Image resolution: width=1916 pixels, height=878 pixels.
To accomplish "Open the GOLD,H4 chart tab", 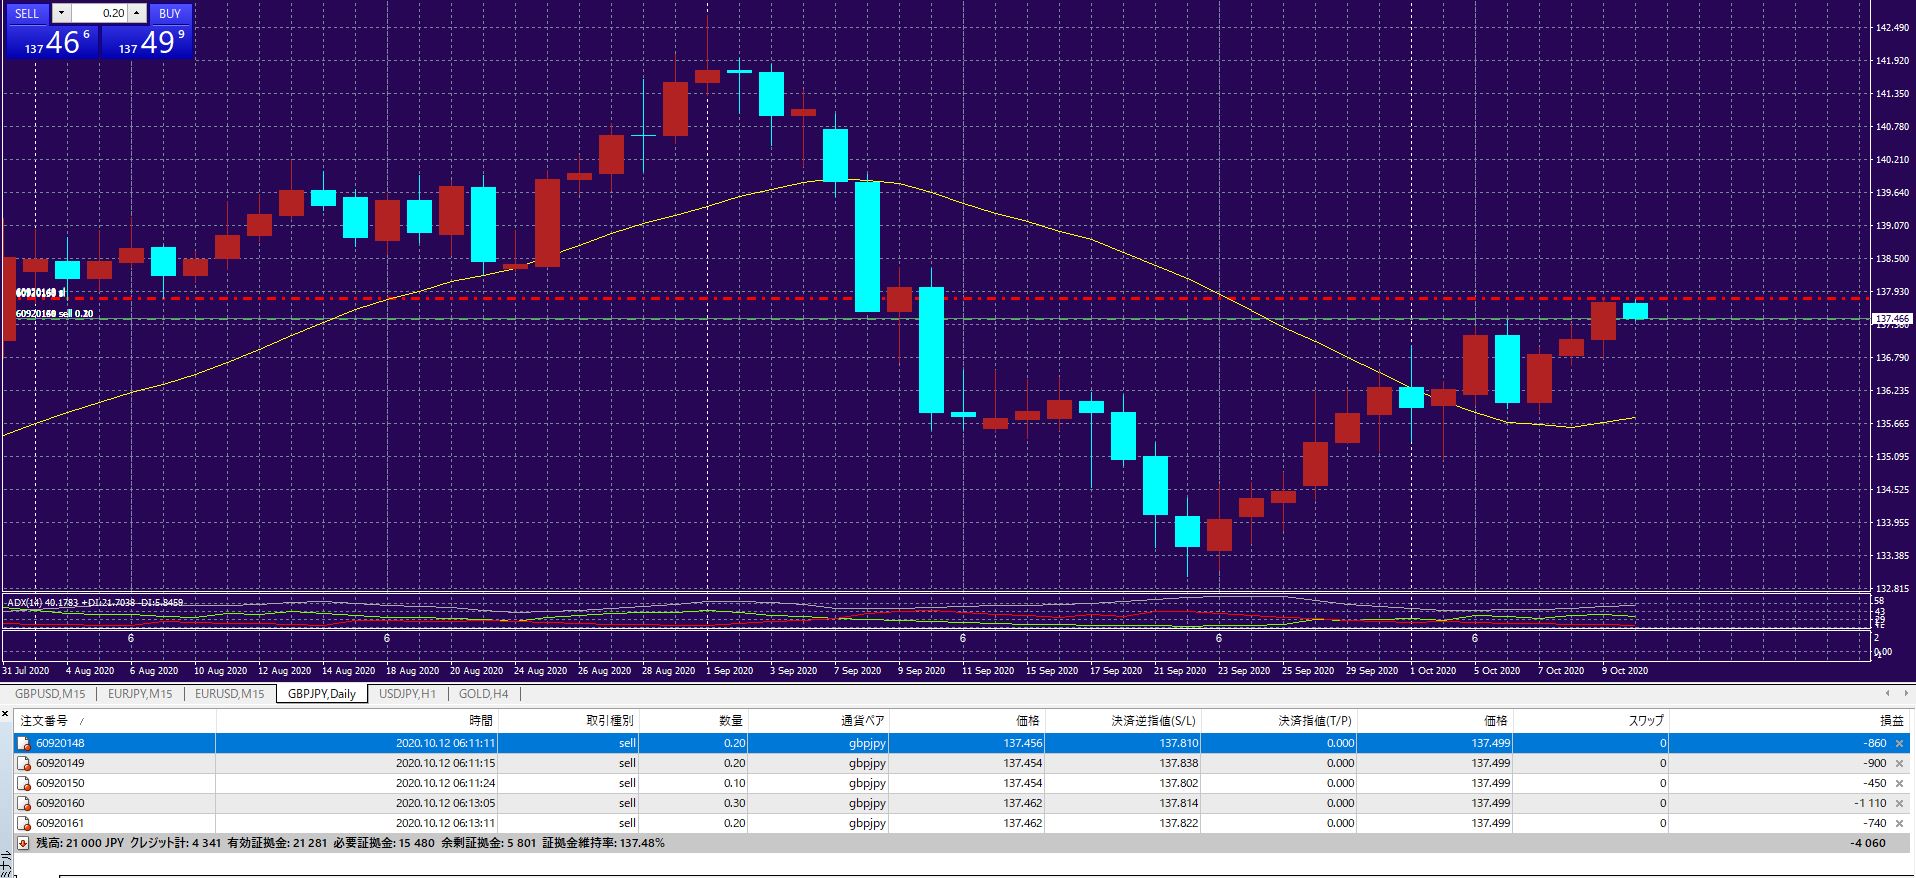I will point(484,694).
